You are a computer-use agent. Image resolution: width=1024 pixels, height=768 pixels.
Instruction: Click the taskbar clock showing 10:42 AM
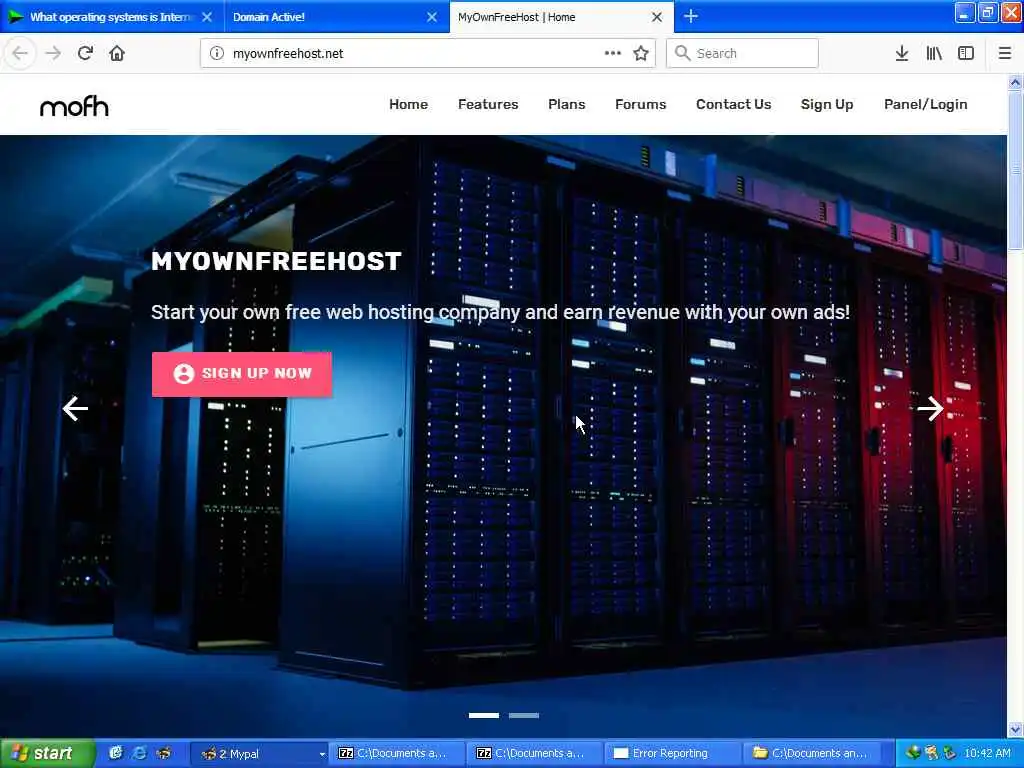click(x=987, y=754)
